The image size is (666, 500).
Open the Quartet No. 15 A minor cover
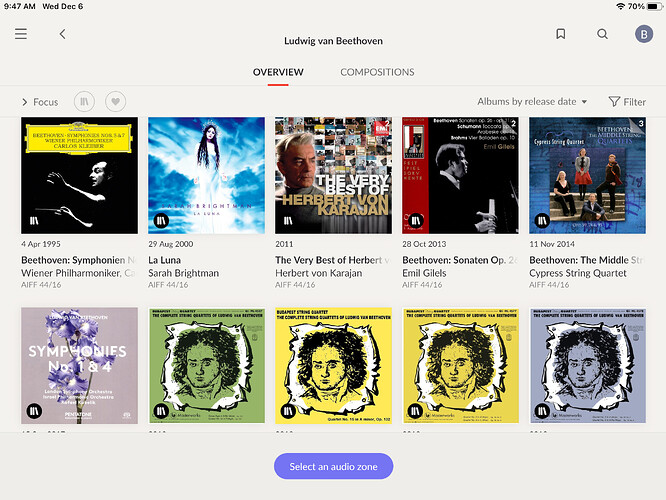pyautogui.click(x=333, y=366)
